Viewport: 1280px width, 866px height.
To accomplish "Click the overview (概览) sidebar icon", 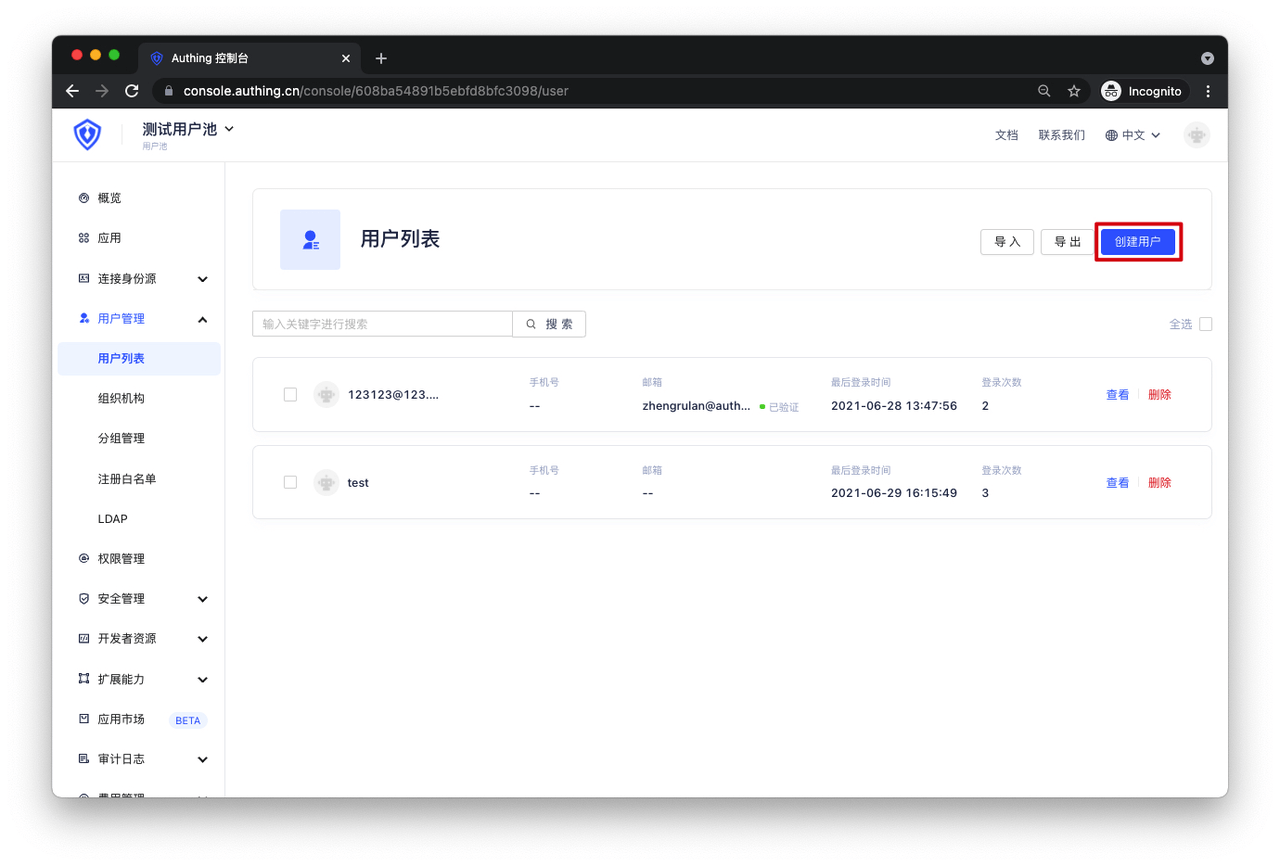I will (x=84, y=198).
